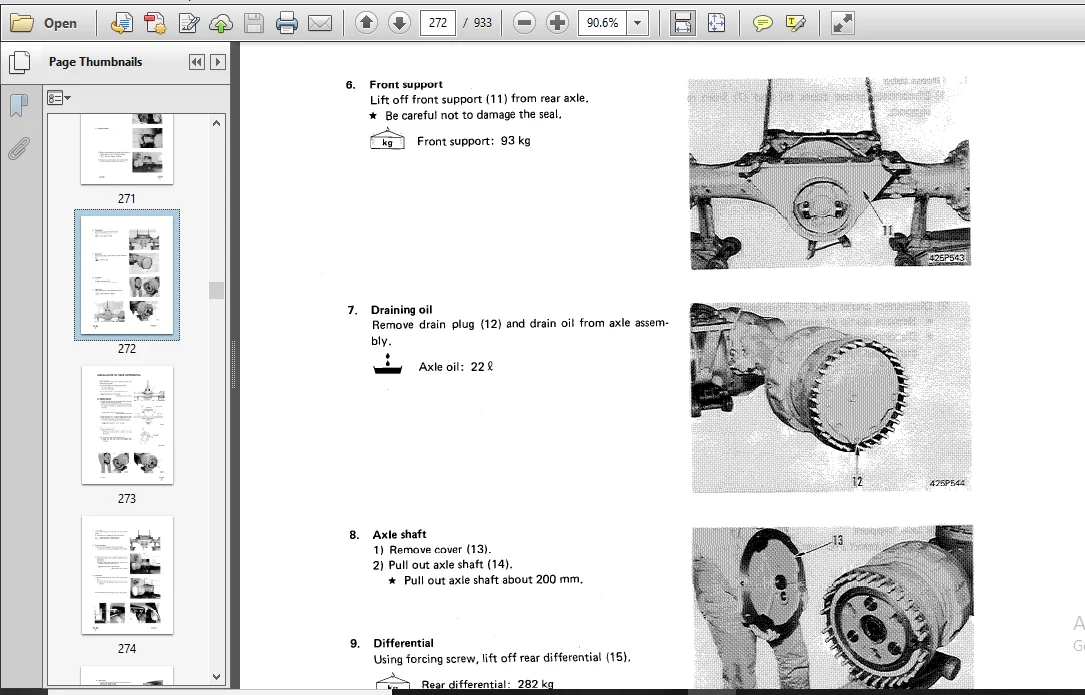Viewport: 1085px width, 695px height.
Task: Select page 271 thumbnail
Action: click(127, 149)
